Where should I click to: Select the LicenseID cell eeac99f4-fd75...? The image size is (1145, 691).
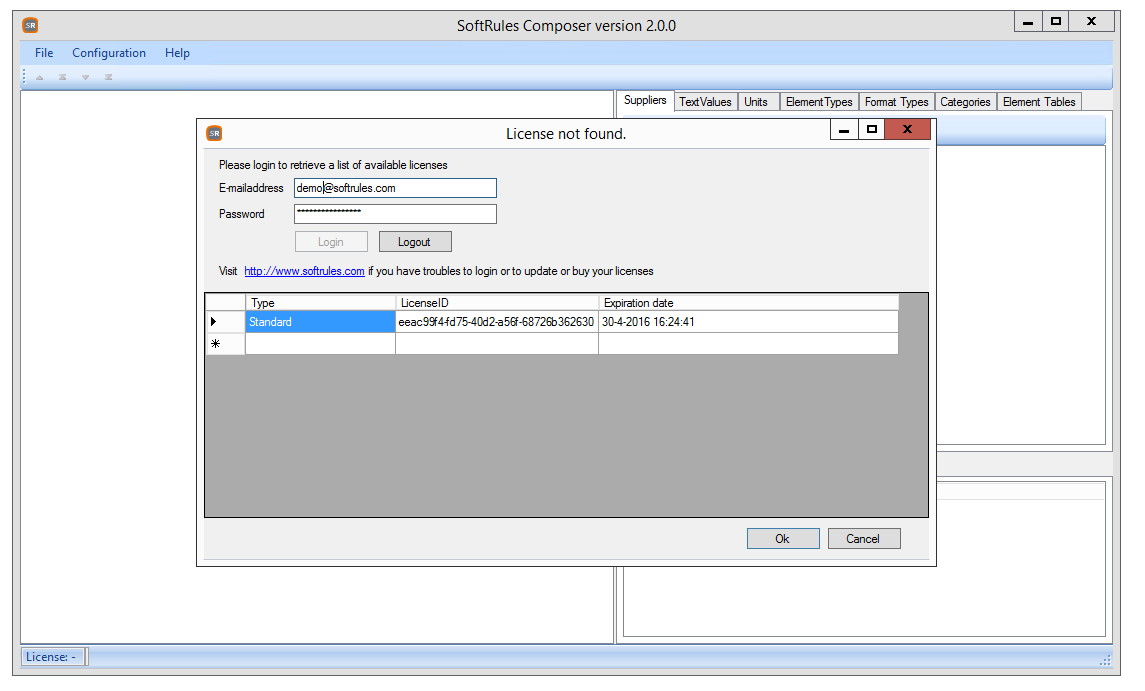point(497,322)
